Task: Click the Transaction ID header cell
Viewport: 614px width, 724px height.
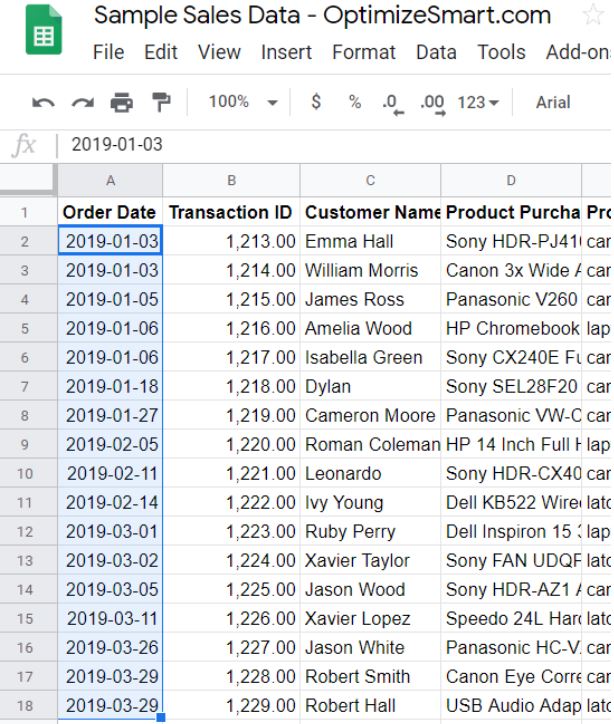Action: pos(231,212)
